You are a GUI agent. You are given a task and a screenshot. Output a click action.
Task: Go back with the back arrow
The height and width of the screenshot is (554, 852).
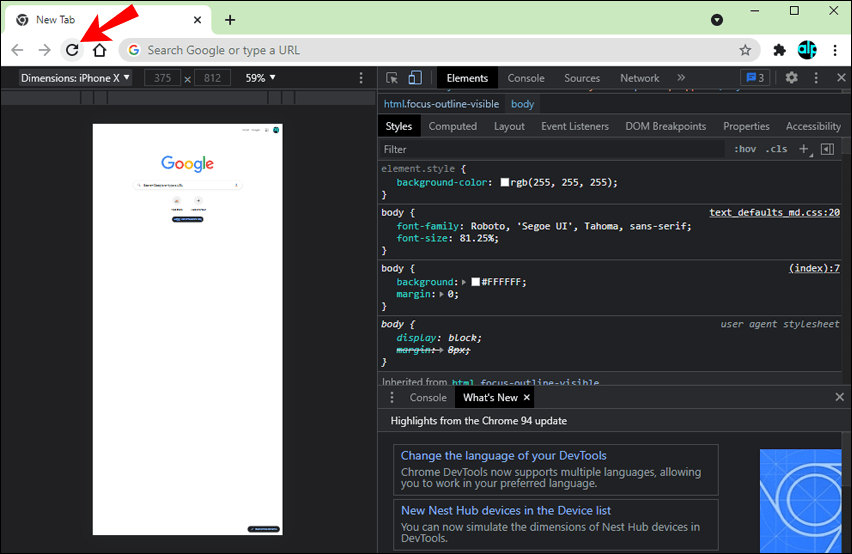tap(17, 51)
